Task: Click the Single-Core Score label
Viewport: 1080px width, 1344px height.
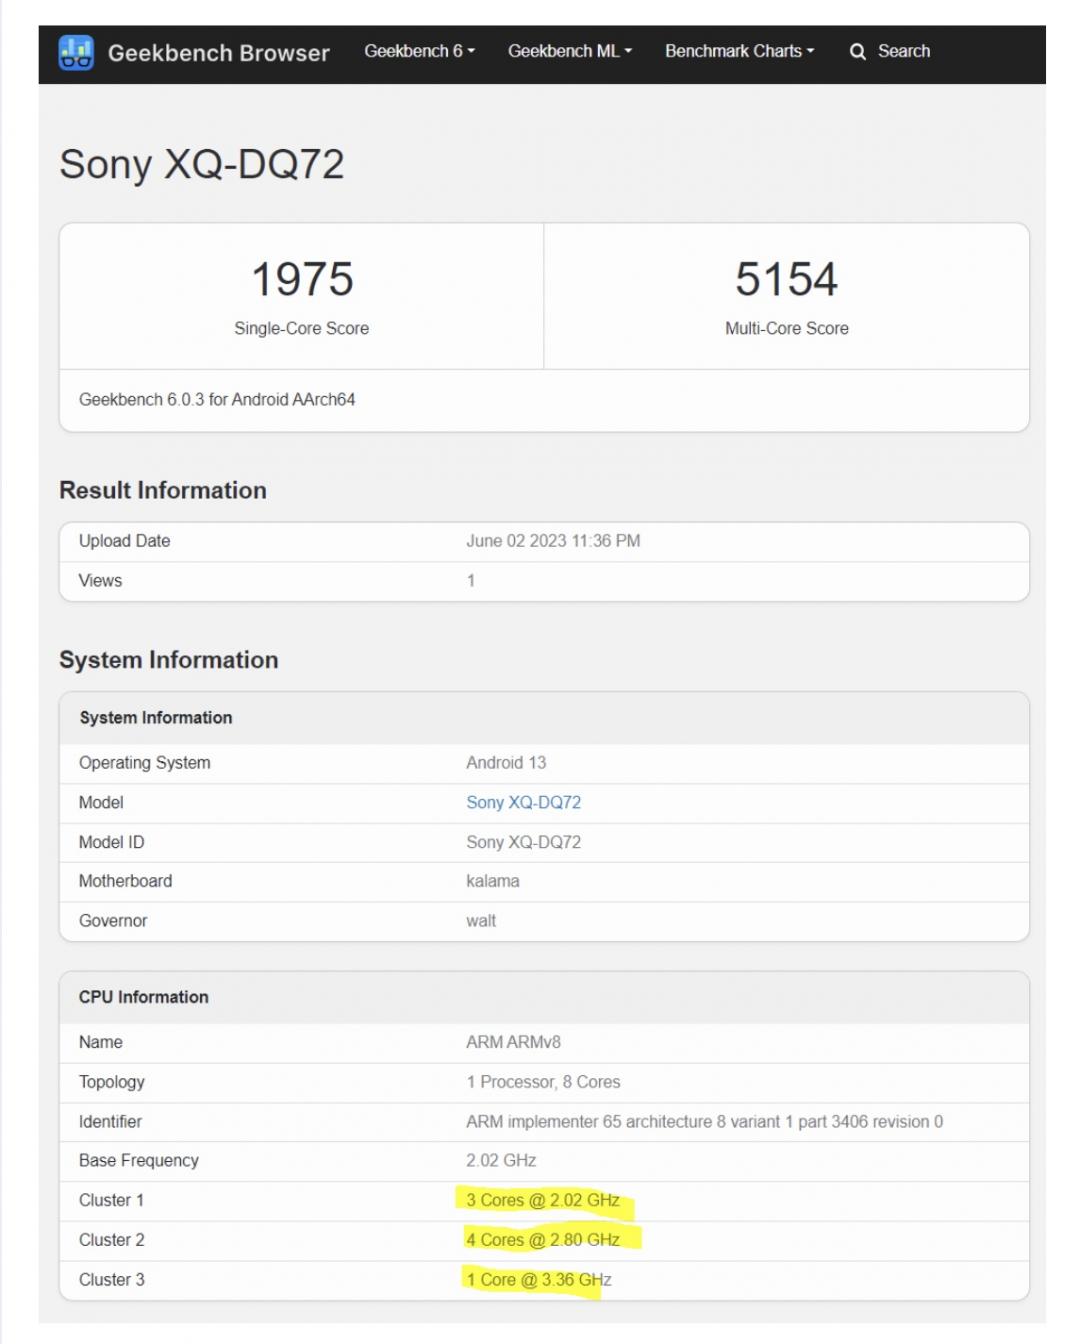Action: (x=301, y=328)
